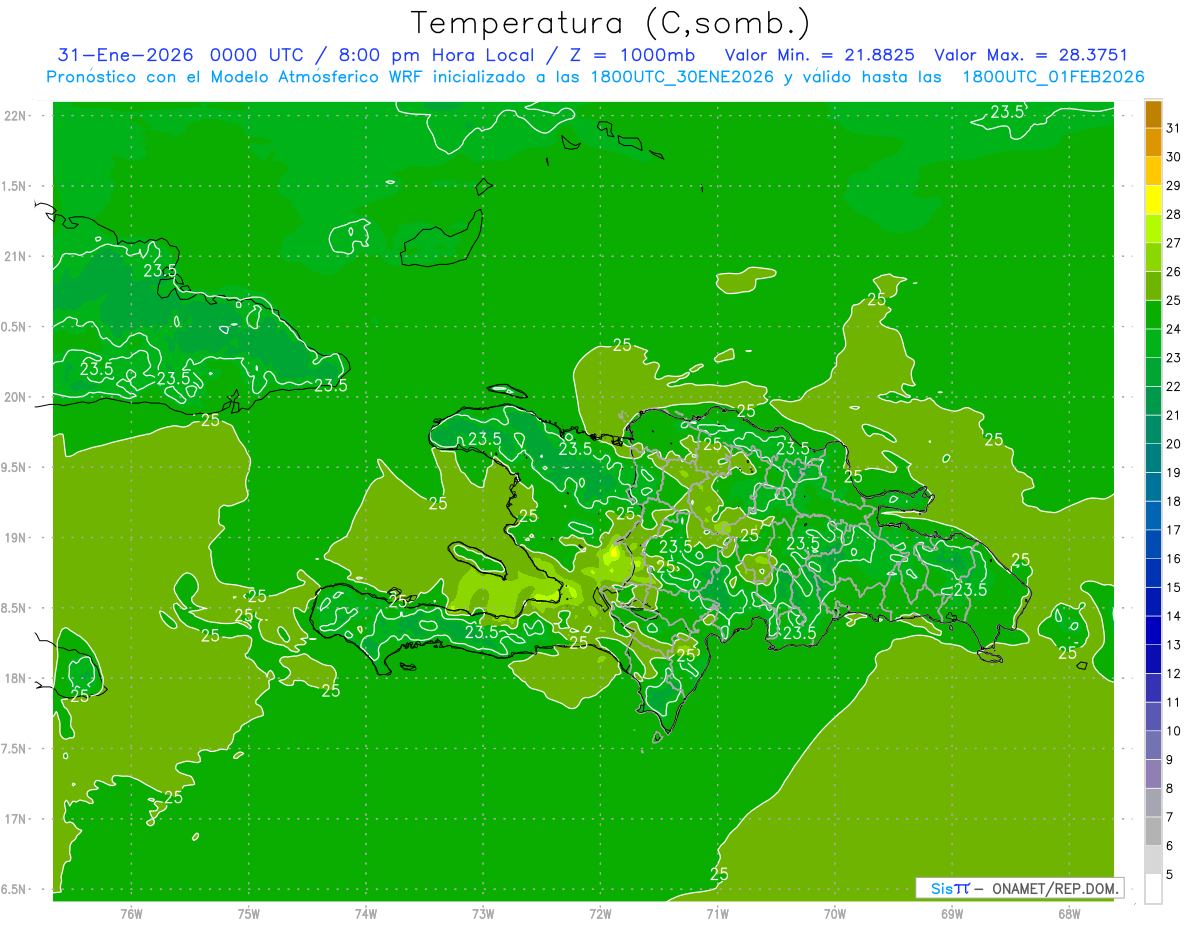The image size is (1200, 927).
Task: Click the purple colorbar swatch between 9 and 10
Action: pyautogui.click(x=1154, y=745)
